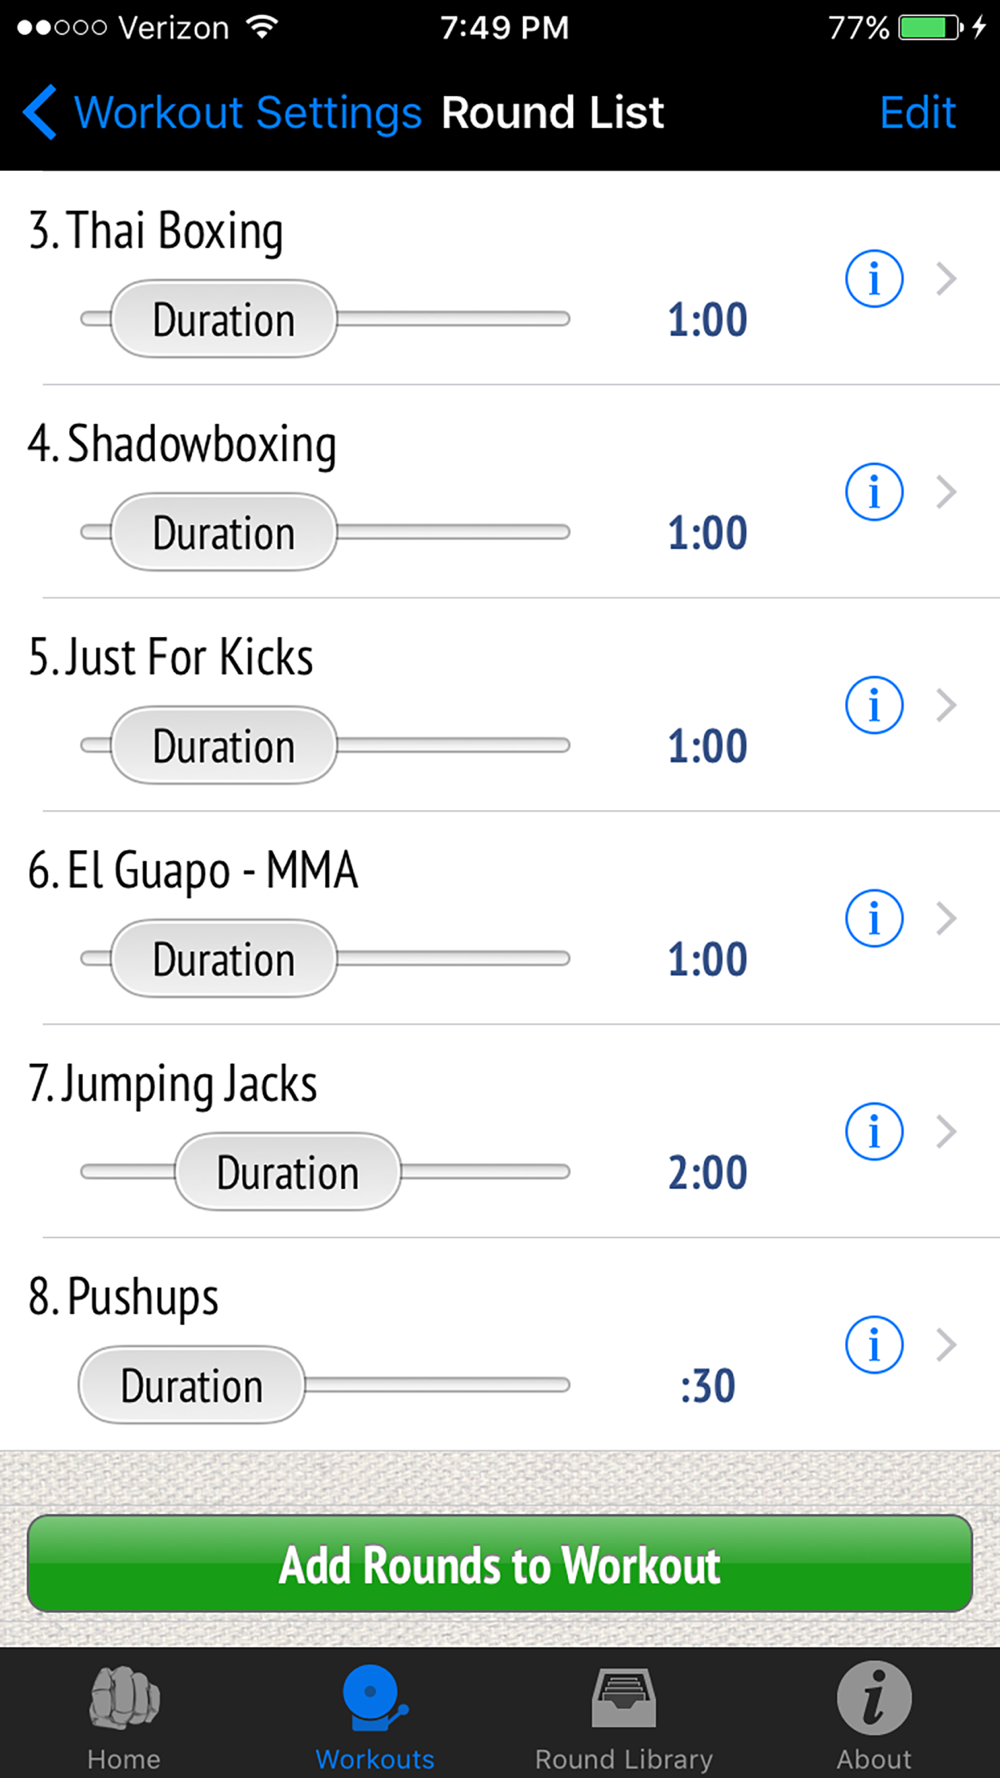Open the Pushups info icon
This screenshot has height=1778, width=1000.
pyautogui.click(x=874, y=1344)
